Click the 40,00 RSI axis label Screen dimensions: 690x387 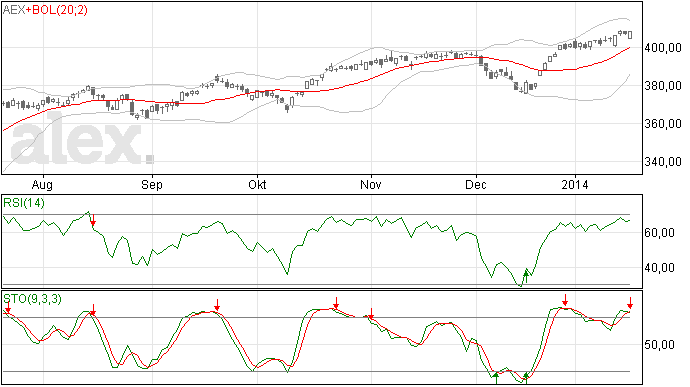[x=659, y=268]
